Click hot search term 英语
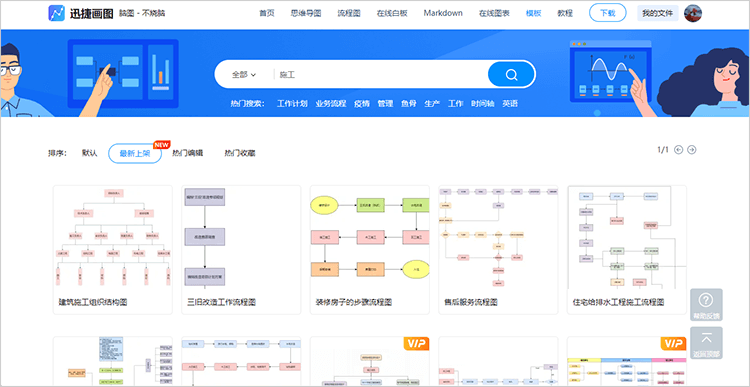 (x=509, y=103)
